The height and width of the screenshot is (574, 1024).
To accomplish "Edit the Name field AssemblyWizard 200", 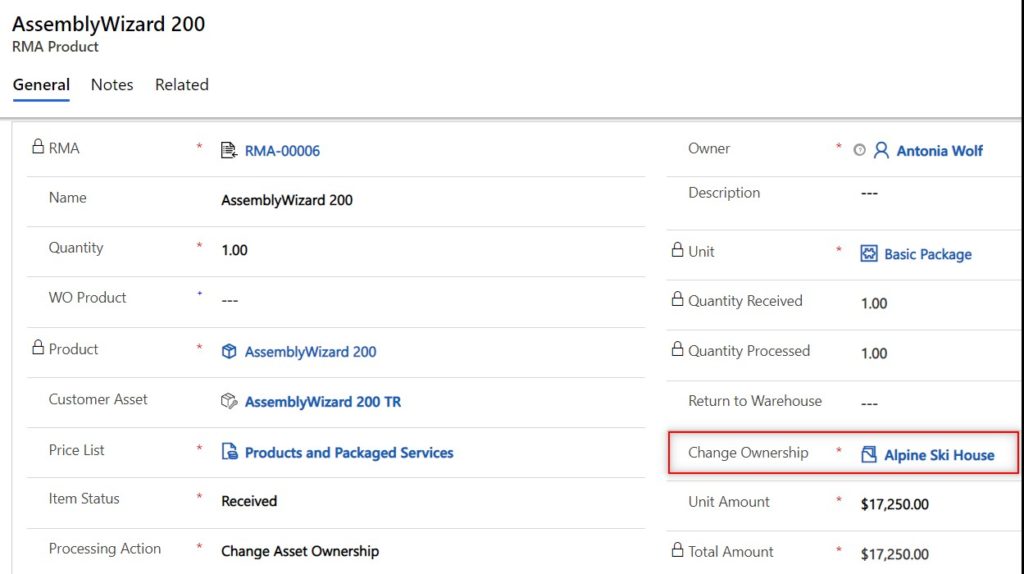I will coord(287,200).
